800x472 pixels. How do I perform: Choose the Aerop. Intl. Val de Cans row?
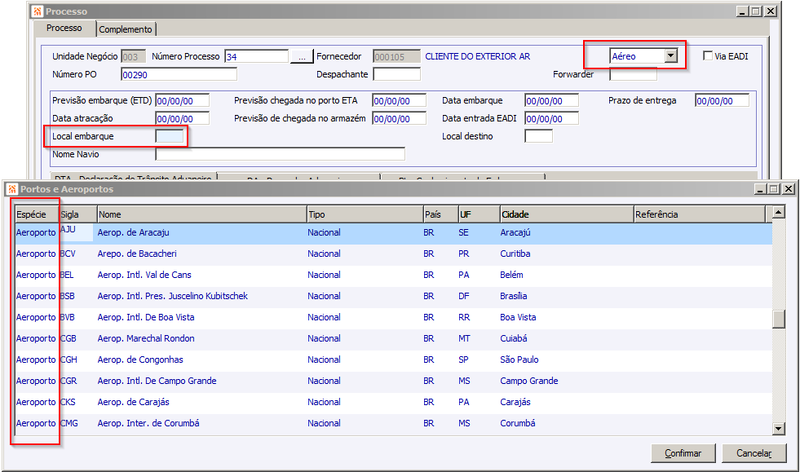click(x=393, y=275)
